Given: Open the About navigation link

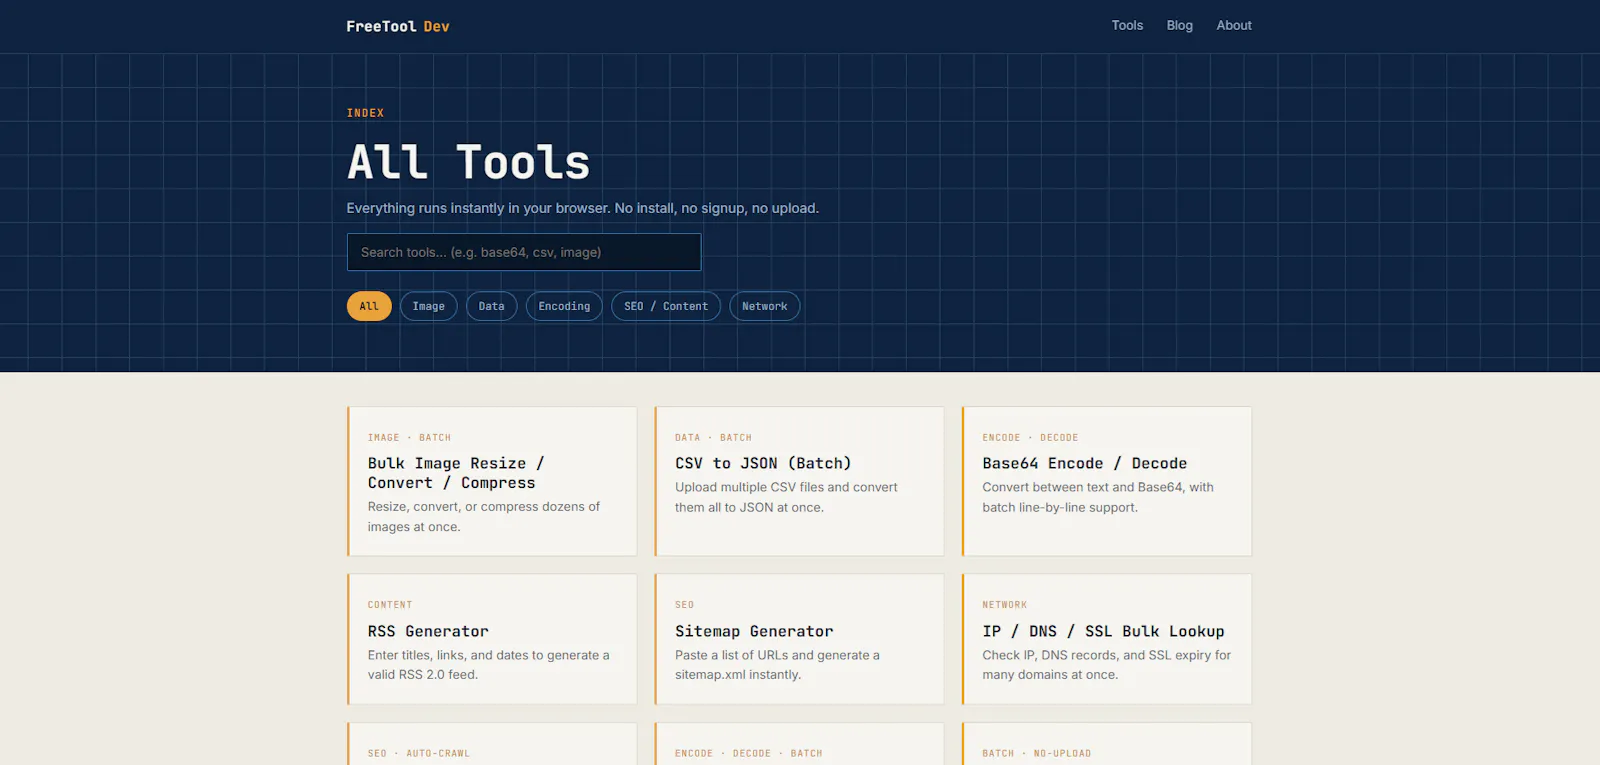Looking at the screenshot, I should coord(1234,25).
